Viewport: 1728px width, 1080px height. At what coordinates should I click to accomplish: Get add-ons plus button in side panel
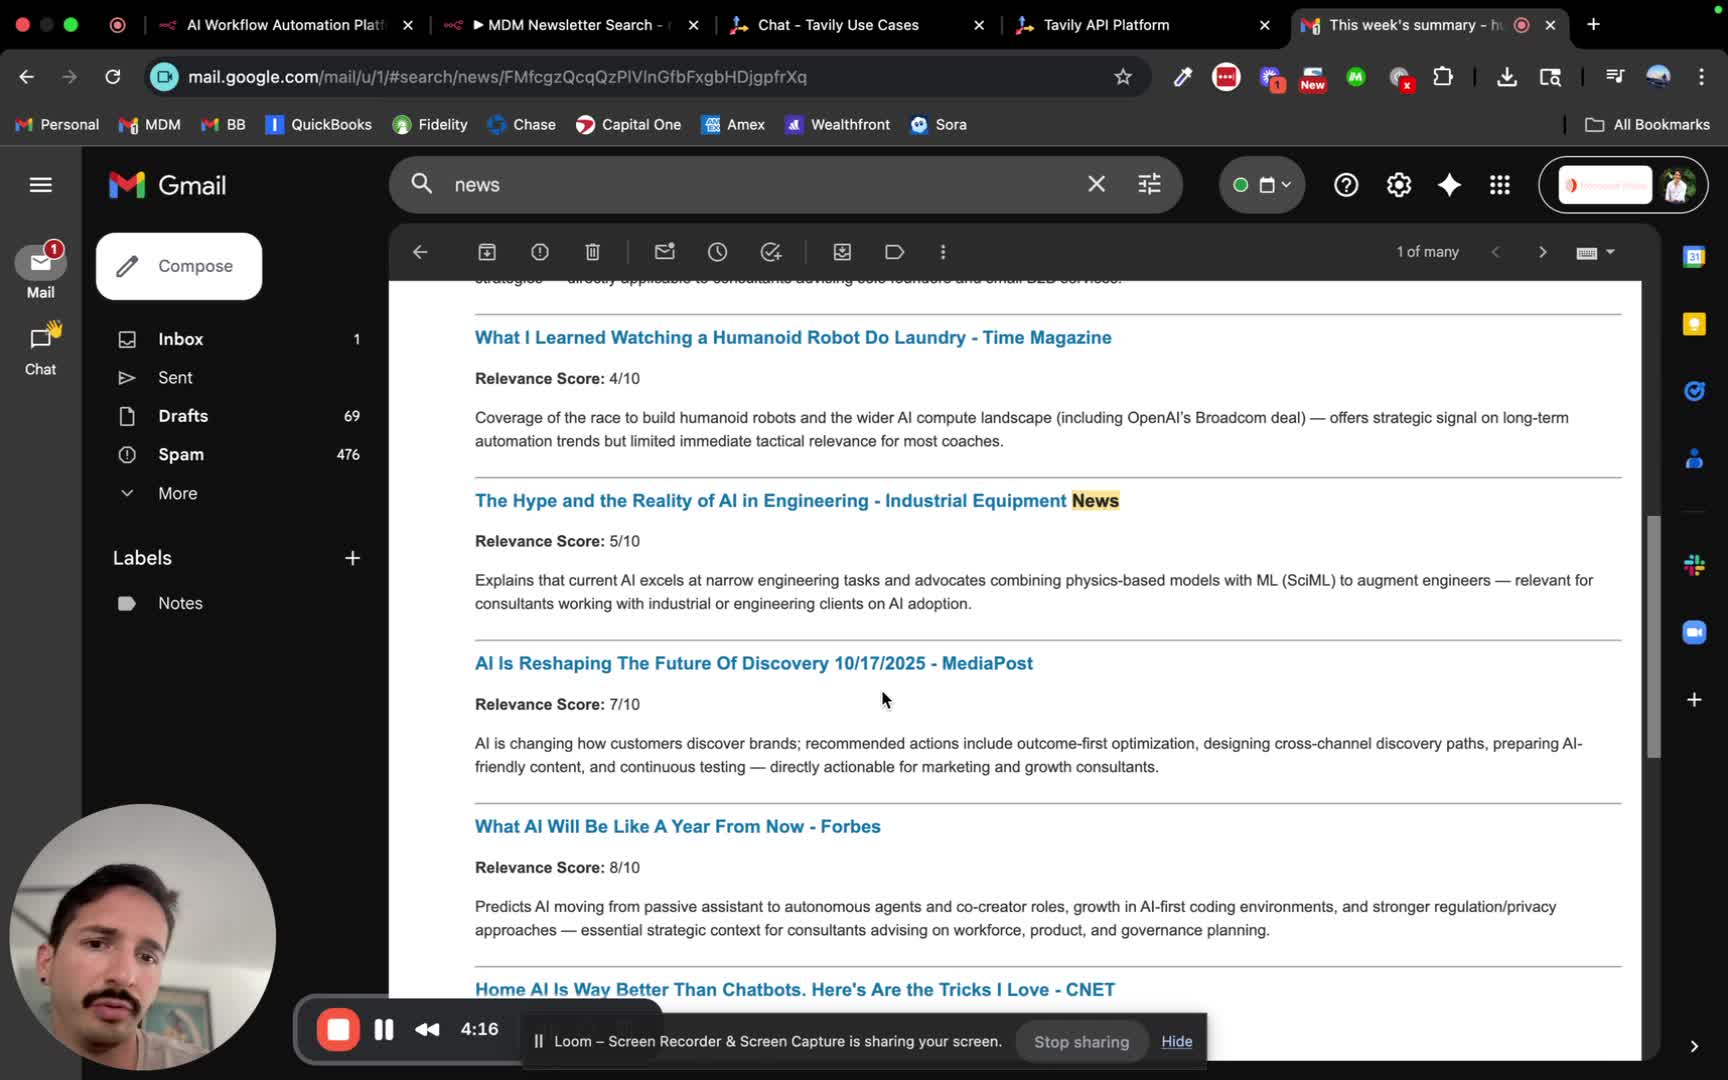1694,700
